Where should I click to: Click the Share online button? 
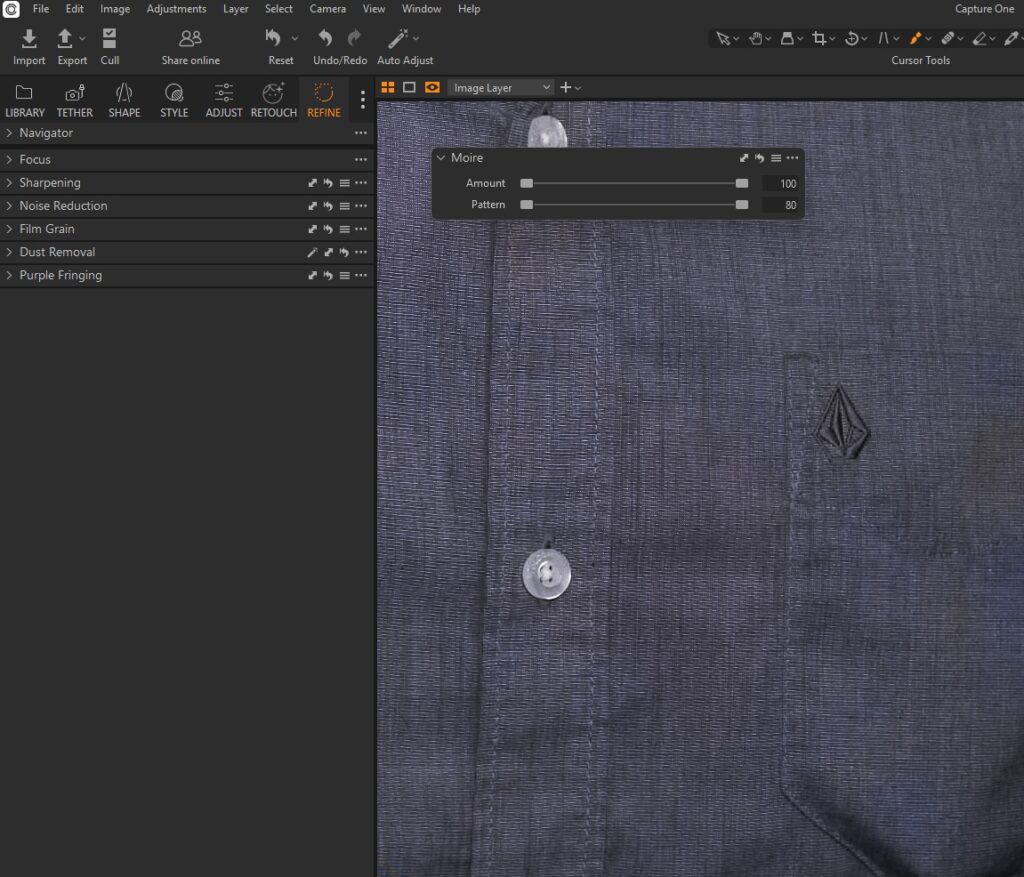coord(190,46)
